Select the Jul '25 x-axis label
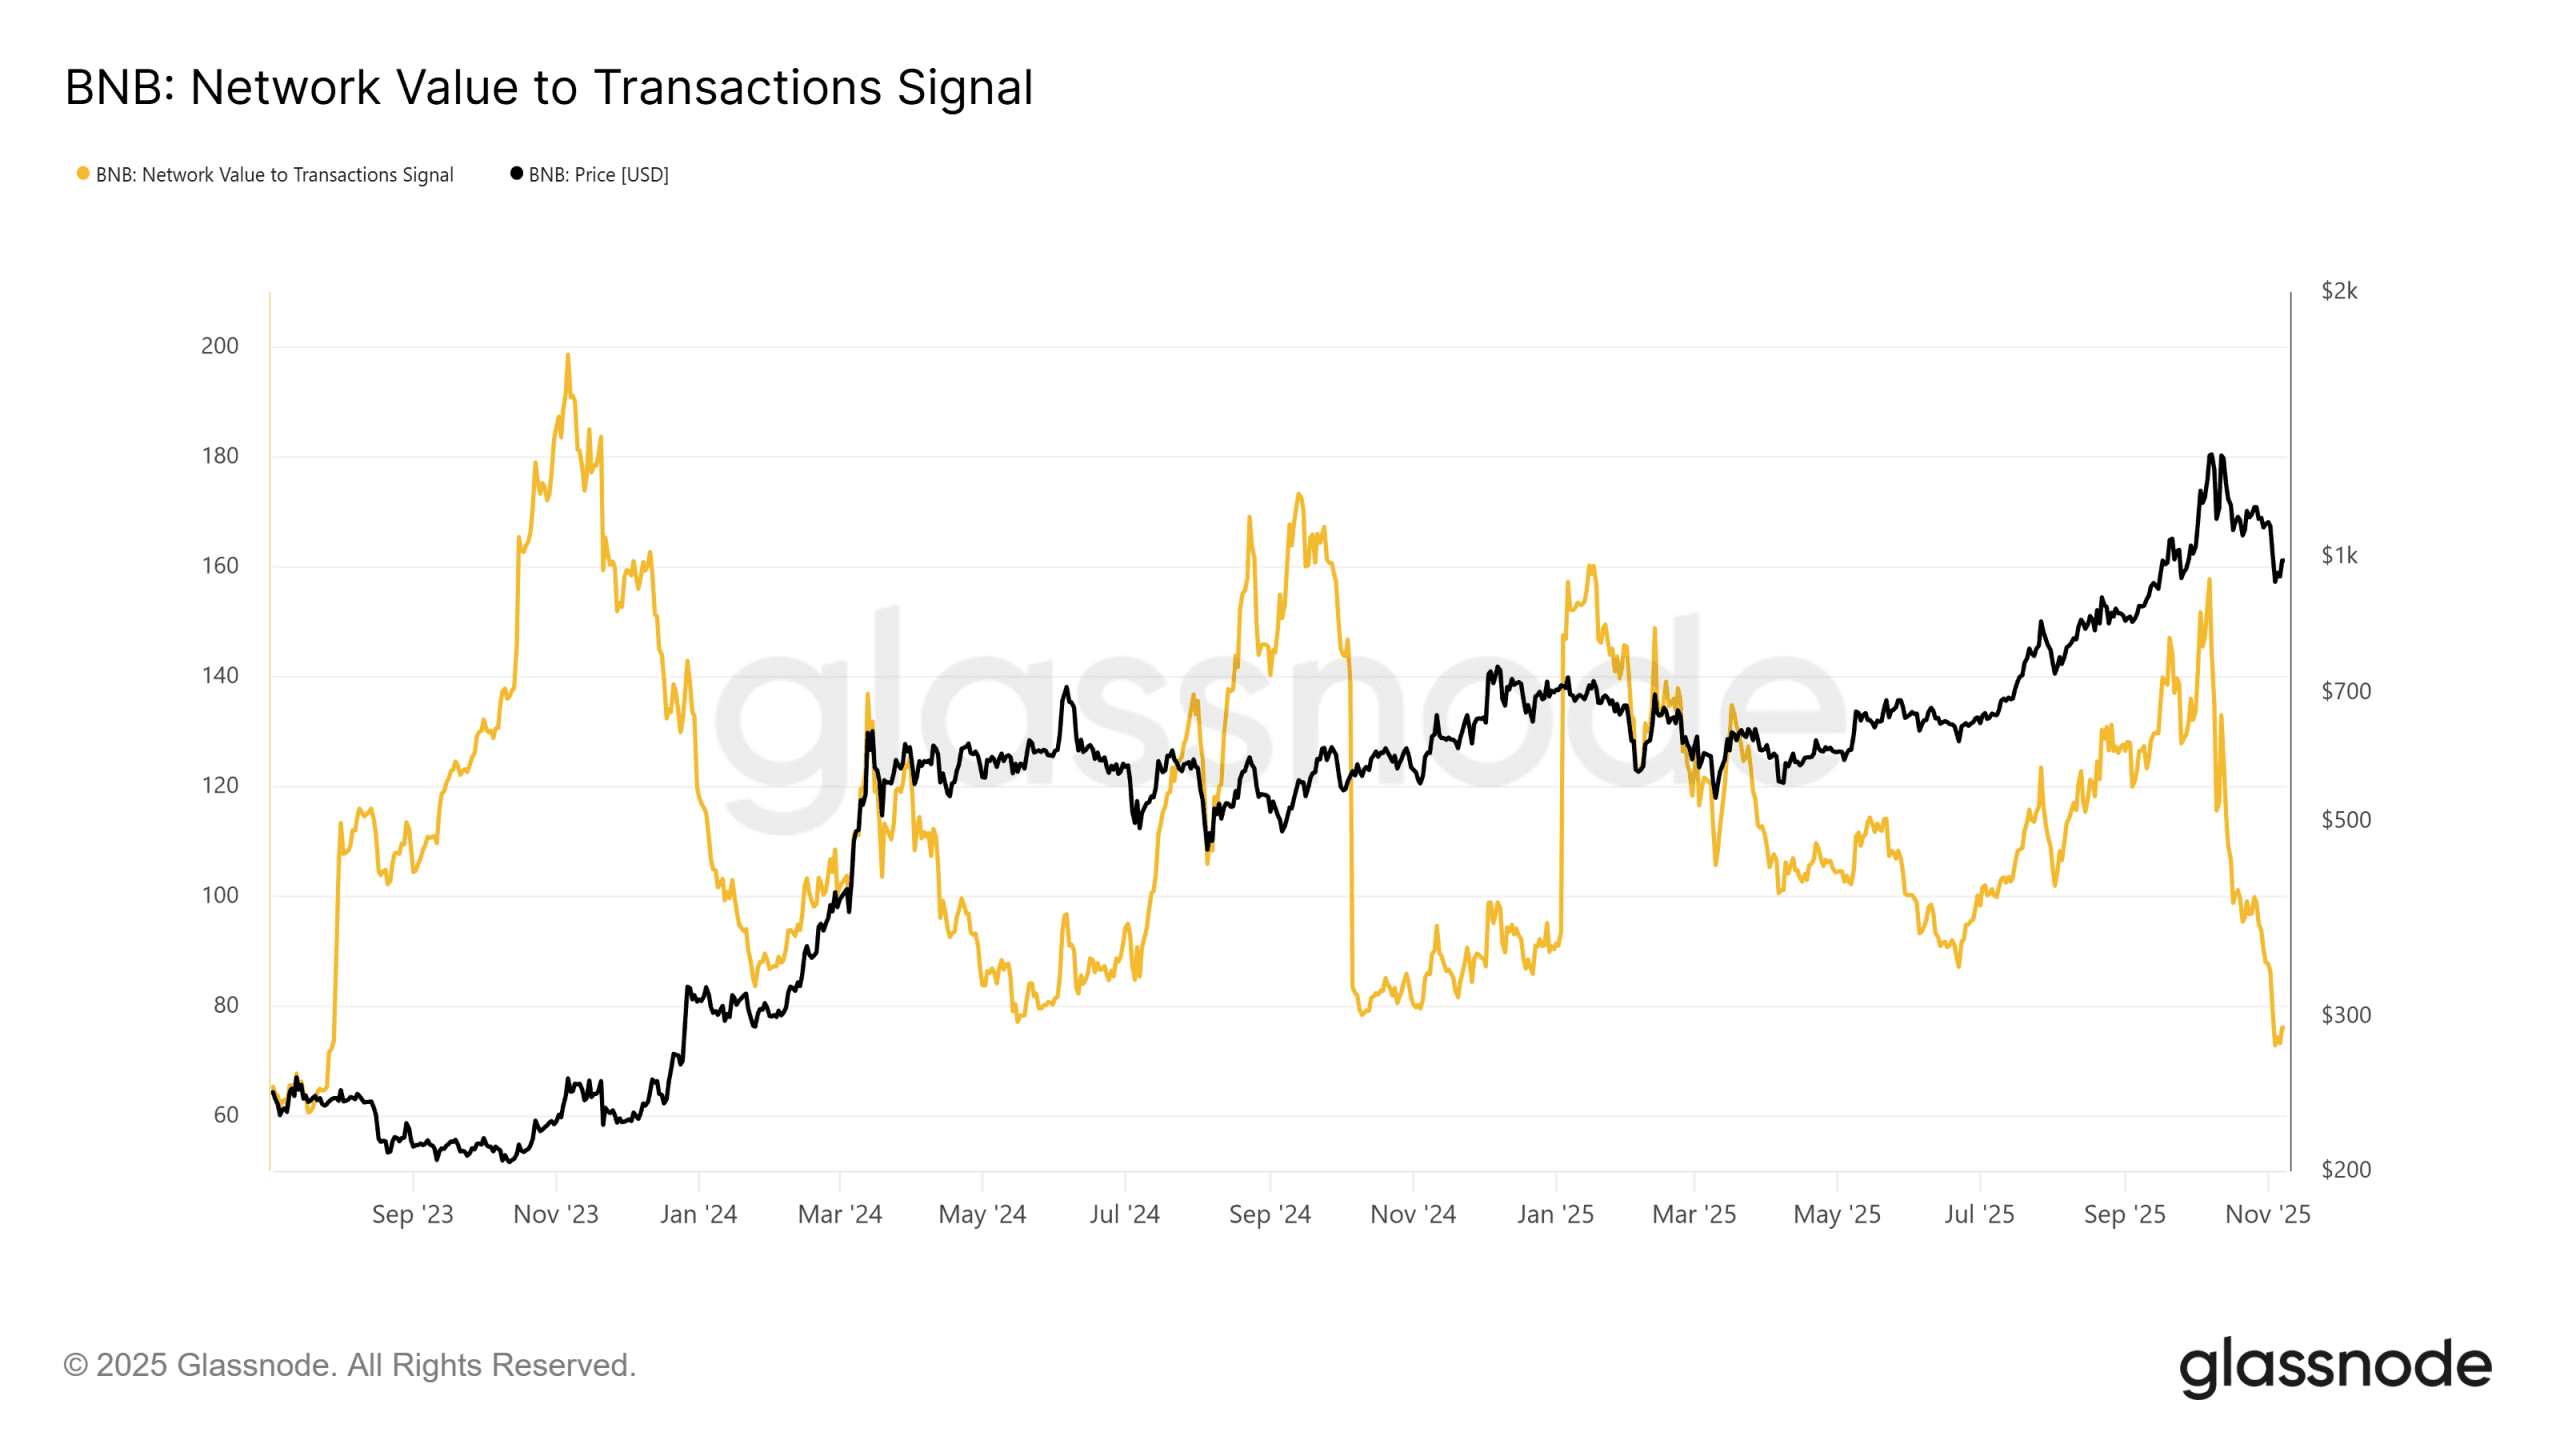The width and height of the screenshot is (2560, 1440). point(1979,1214)
